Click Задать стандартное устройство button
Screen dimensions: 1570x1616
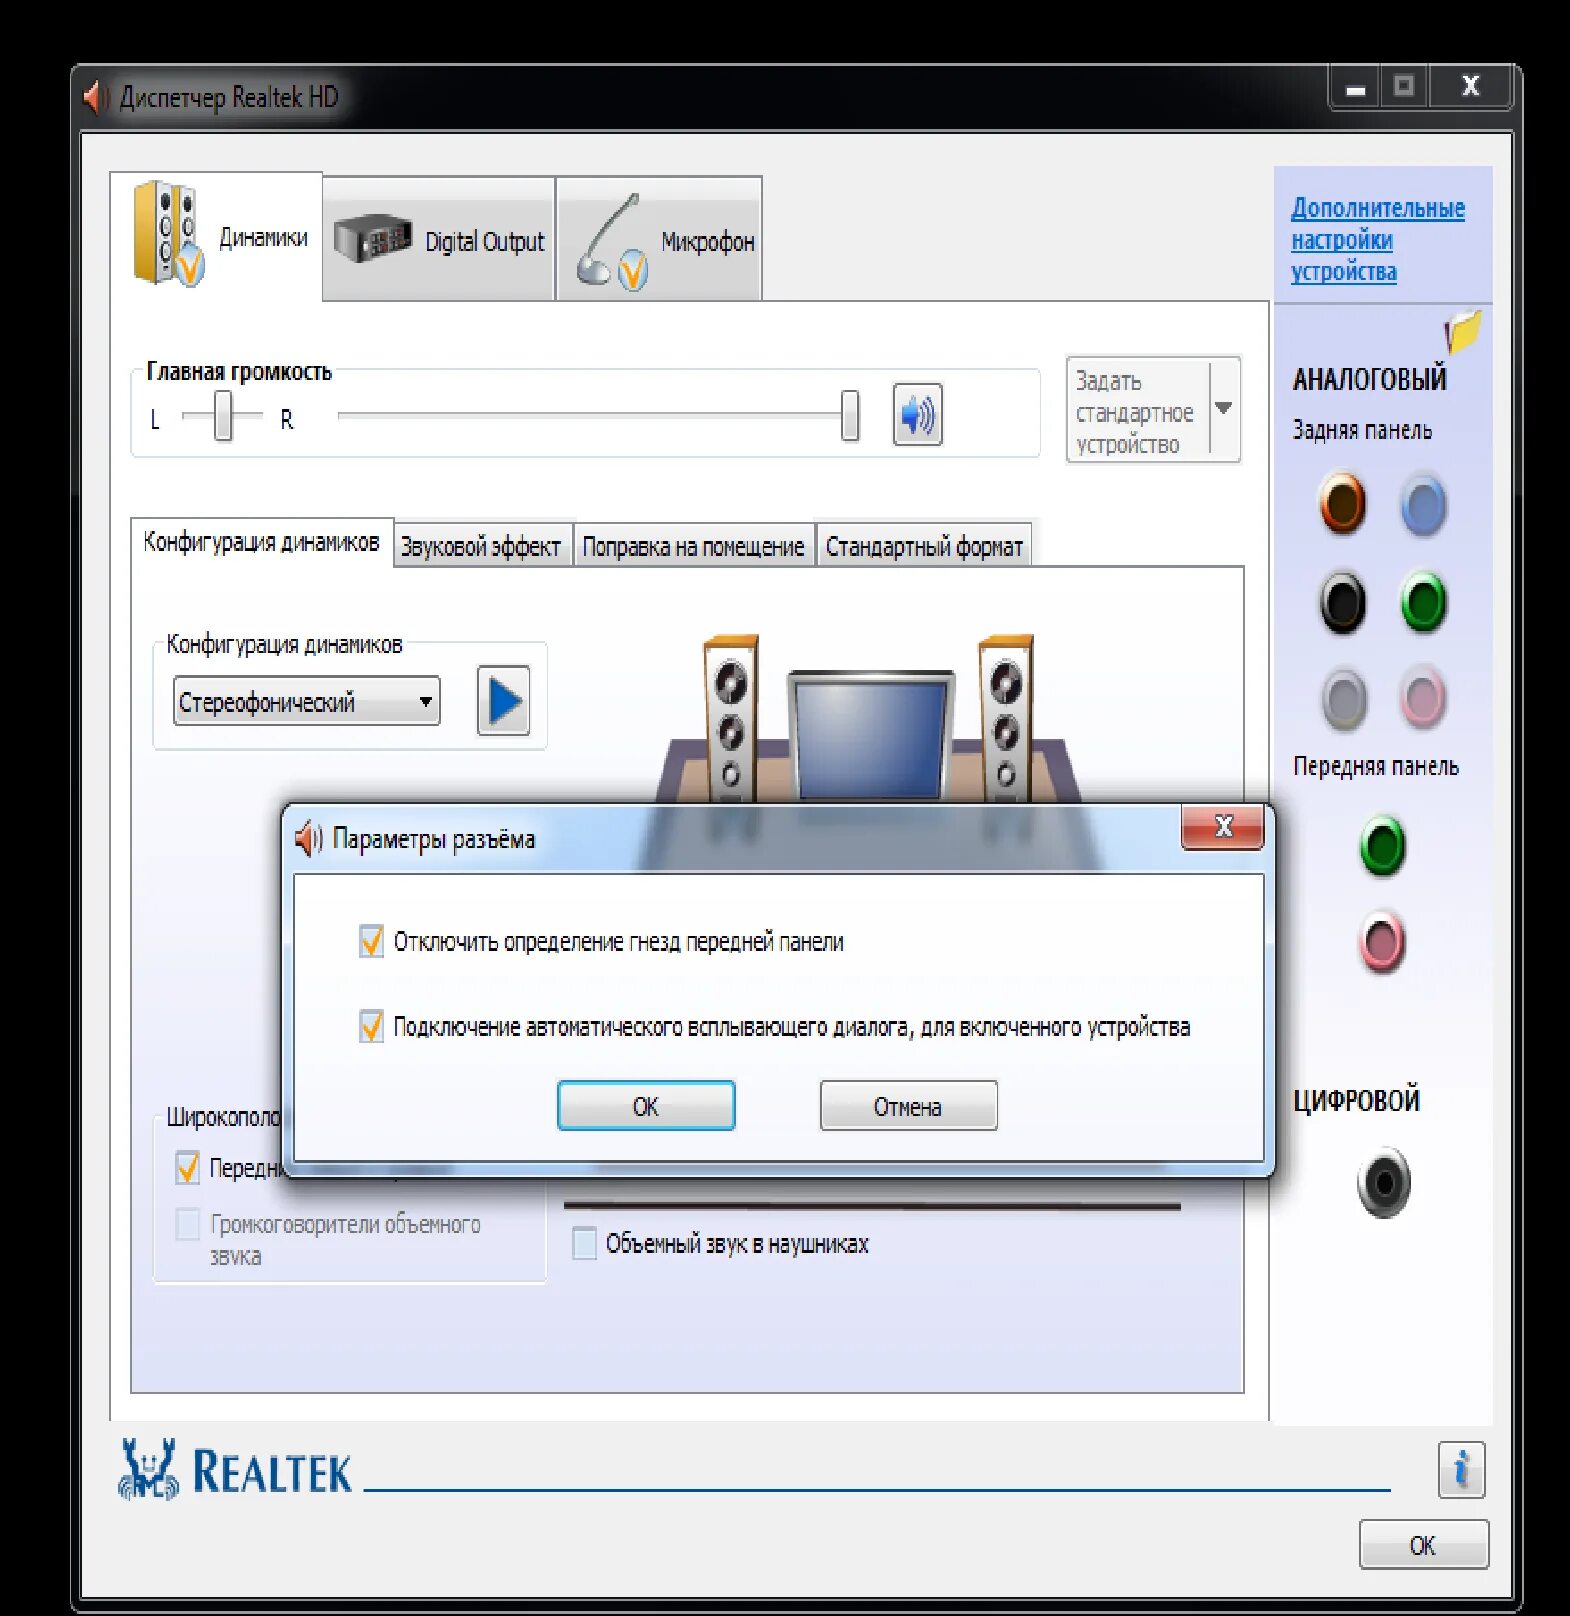1138,409
